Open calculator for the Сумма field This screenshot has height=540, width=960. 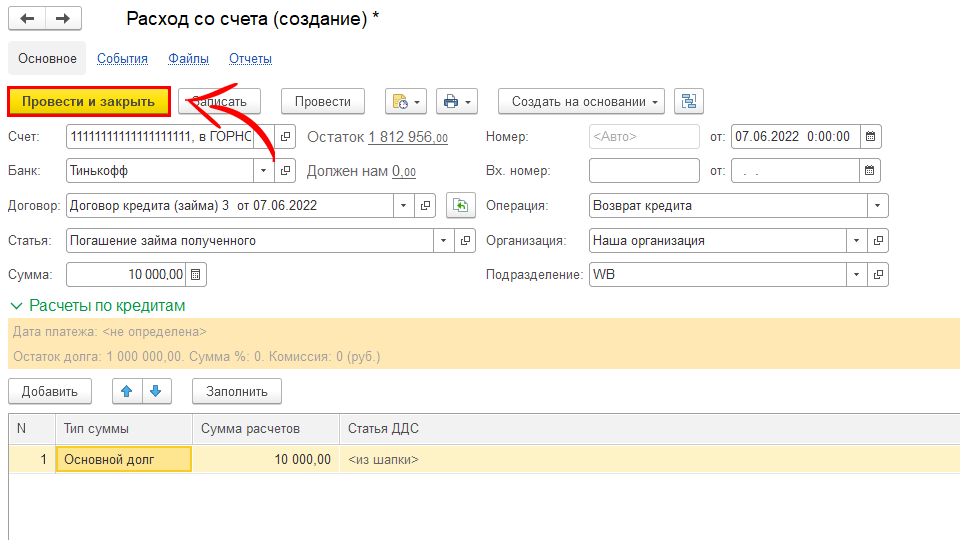tap(196, 274)
